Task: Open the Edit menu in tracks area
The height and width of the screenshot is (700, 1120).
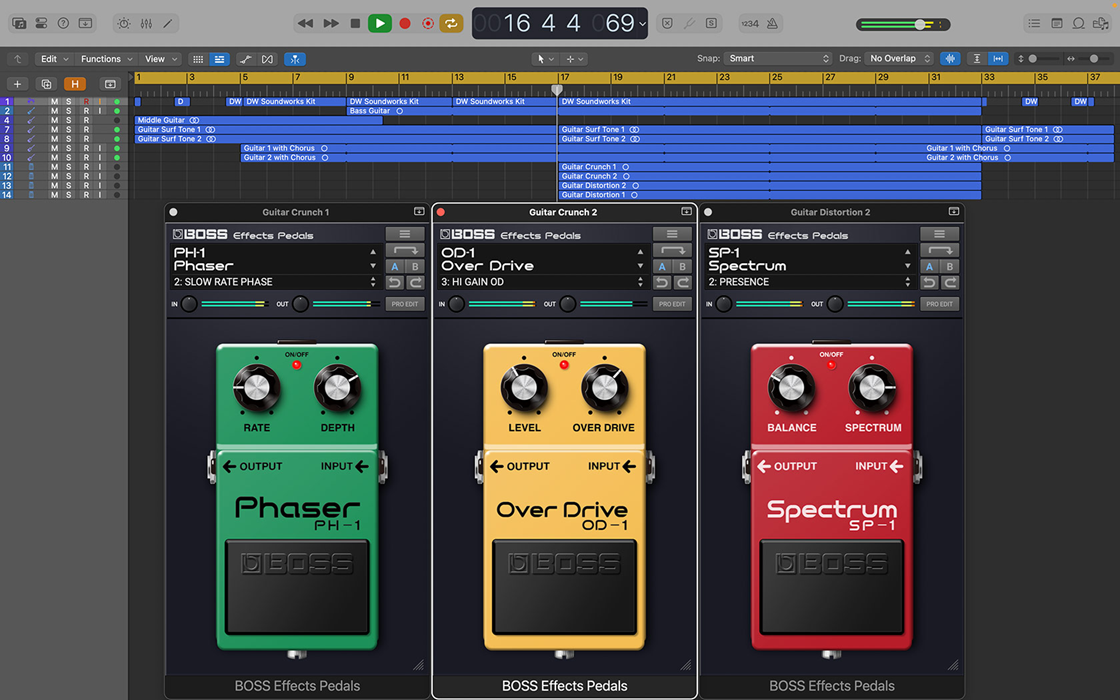Action: click(x=53, y=59)
